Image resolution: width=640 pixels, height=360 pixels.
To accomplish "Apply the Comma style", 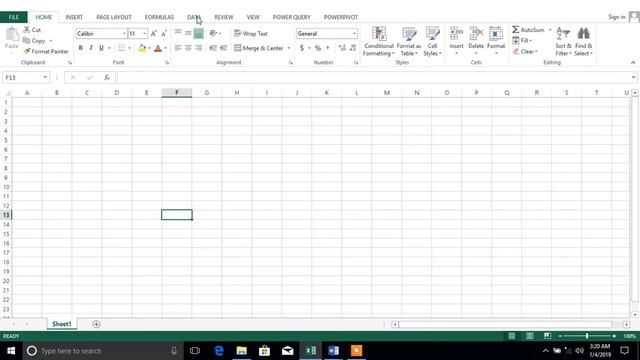I will pyautogui.click(x=328, y=48).
